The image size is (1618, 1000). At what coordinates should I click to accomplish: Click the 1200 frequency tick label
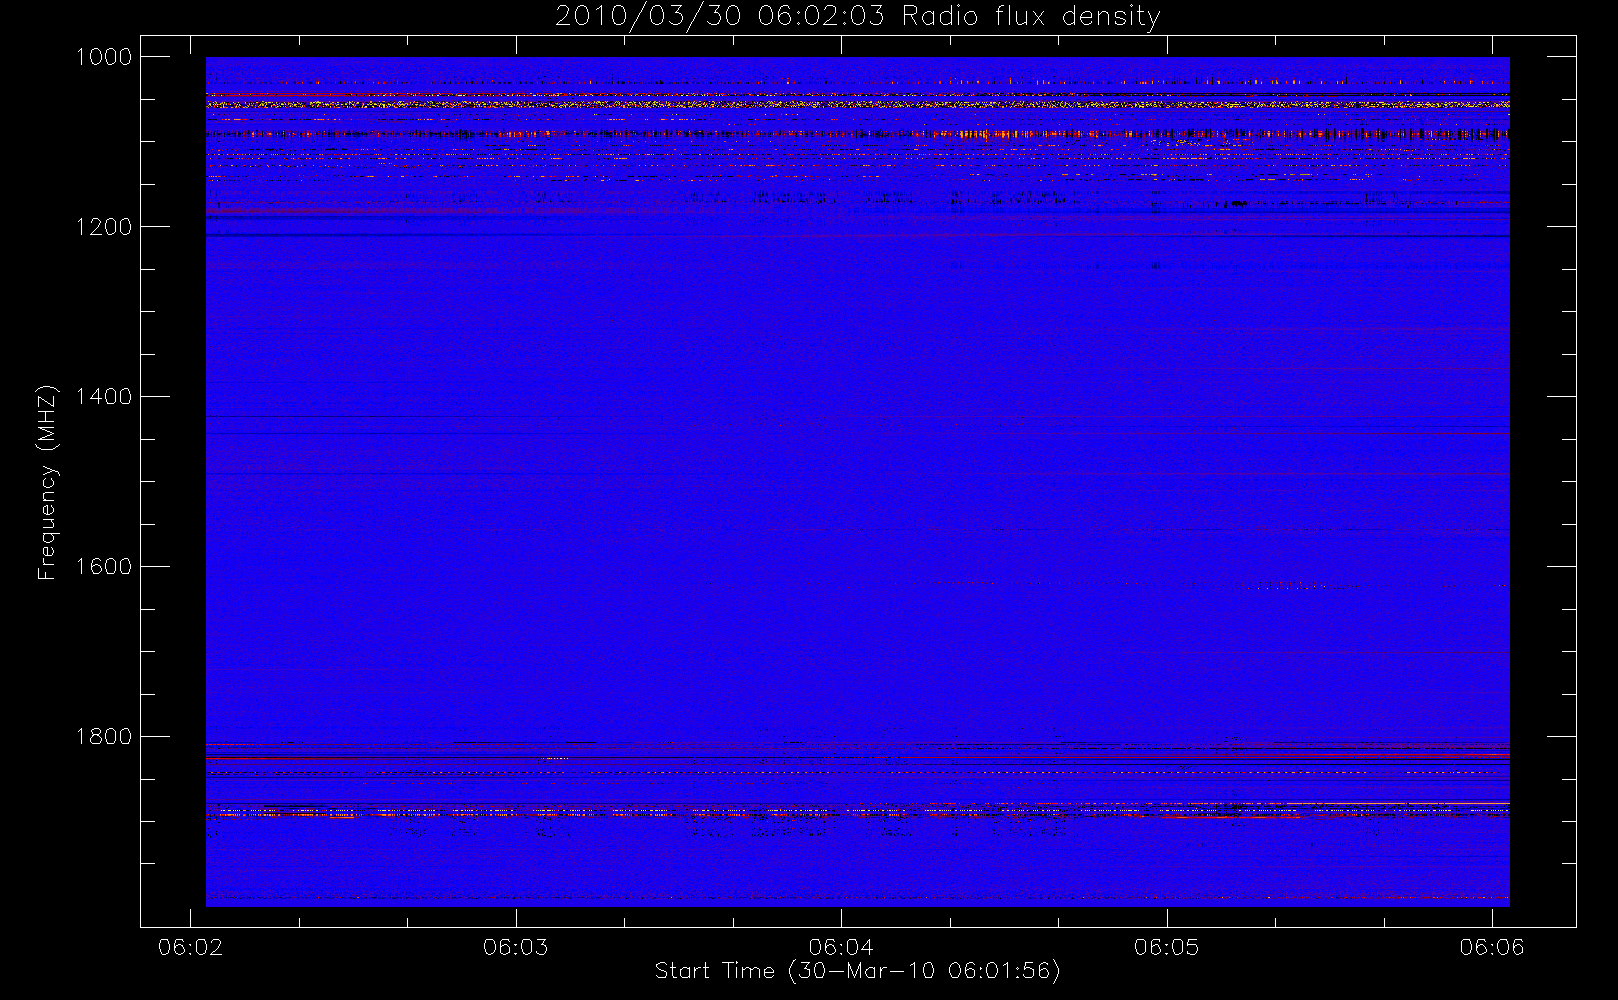pyautogui.click(x=104, y=227)
